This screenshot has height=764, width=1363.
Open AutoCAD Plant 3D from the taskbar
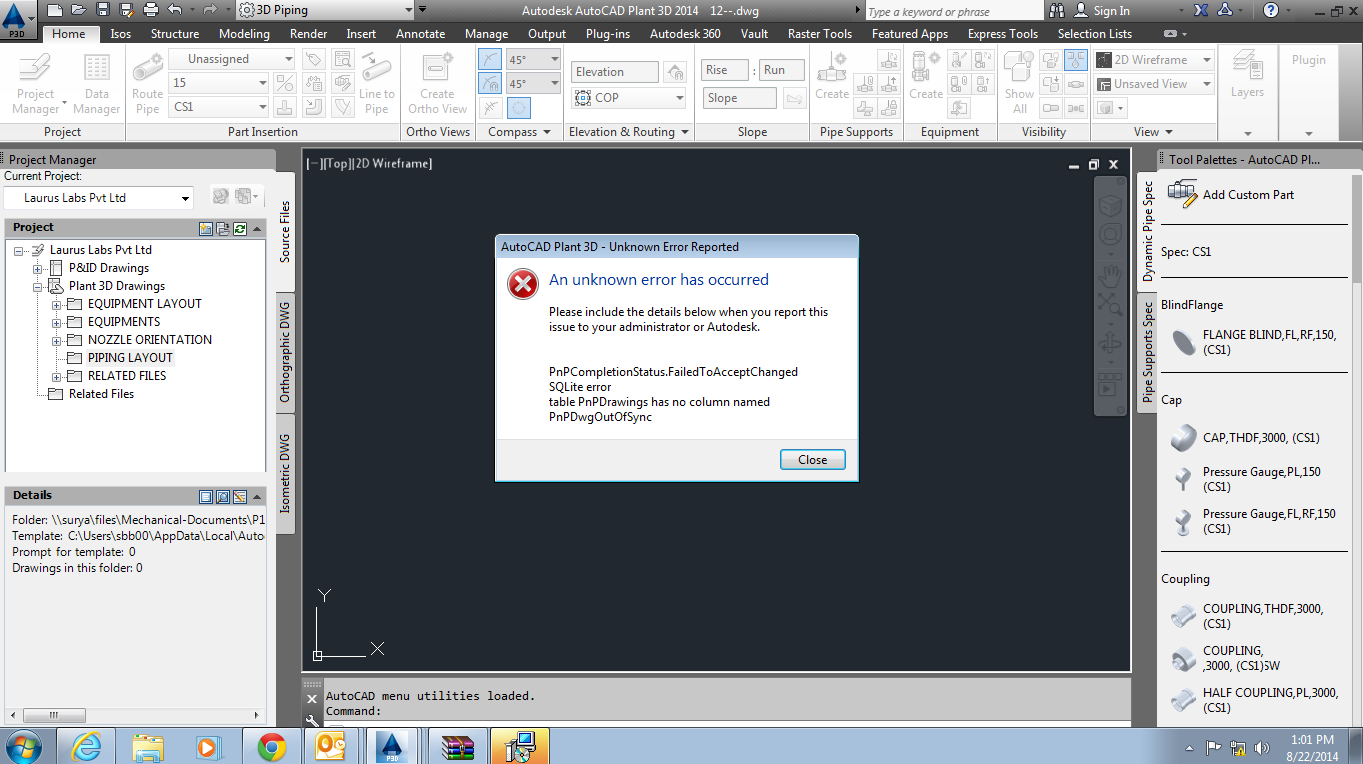(393, 745)
